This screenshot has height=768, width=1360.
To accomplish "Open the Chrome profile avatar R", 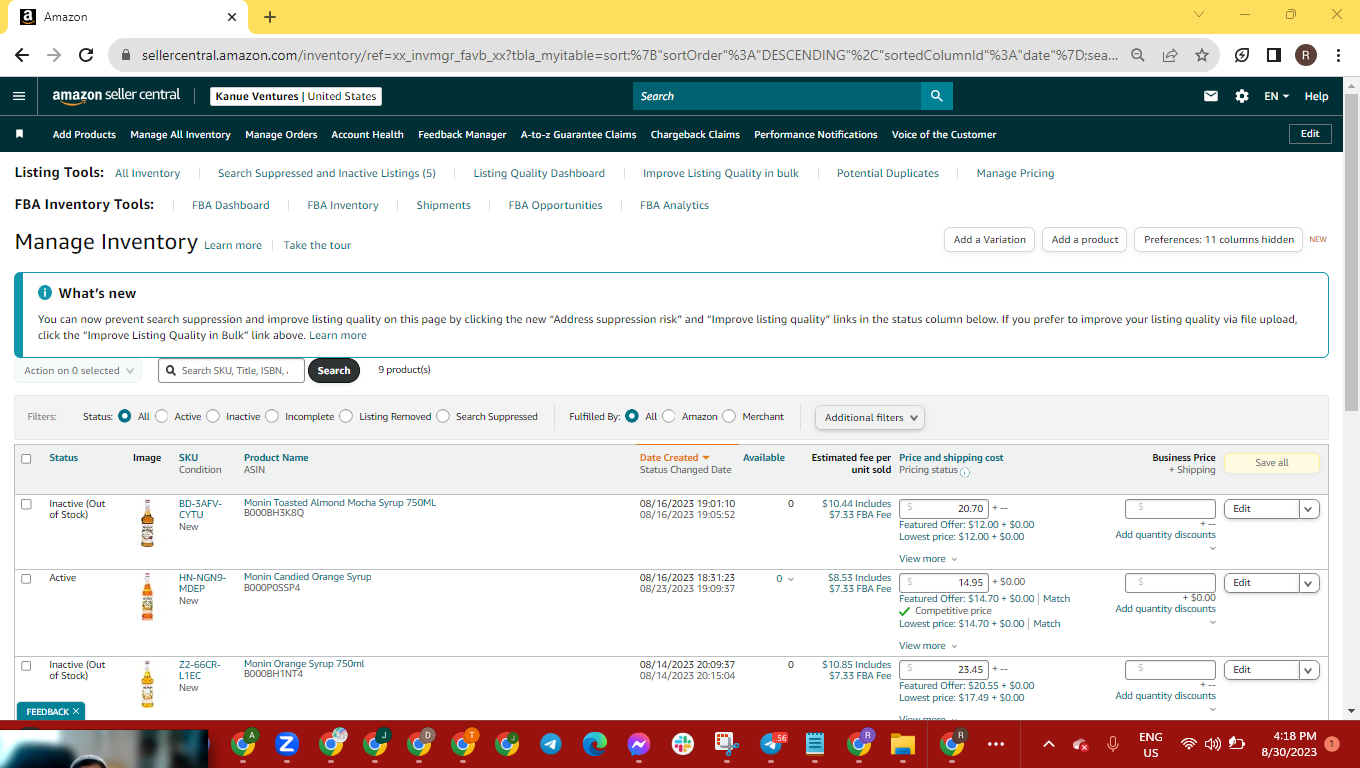I will tap(1306, 55).
